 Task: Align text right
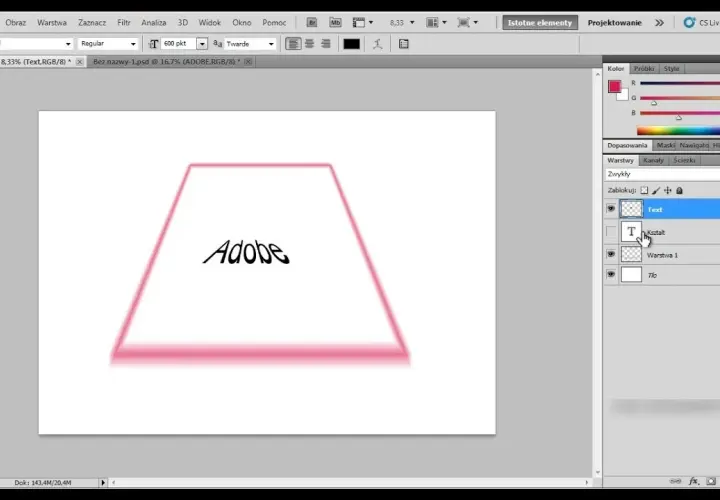326,44
